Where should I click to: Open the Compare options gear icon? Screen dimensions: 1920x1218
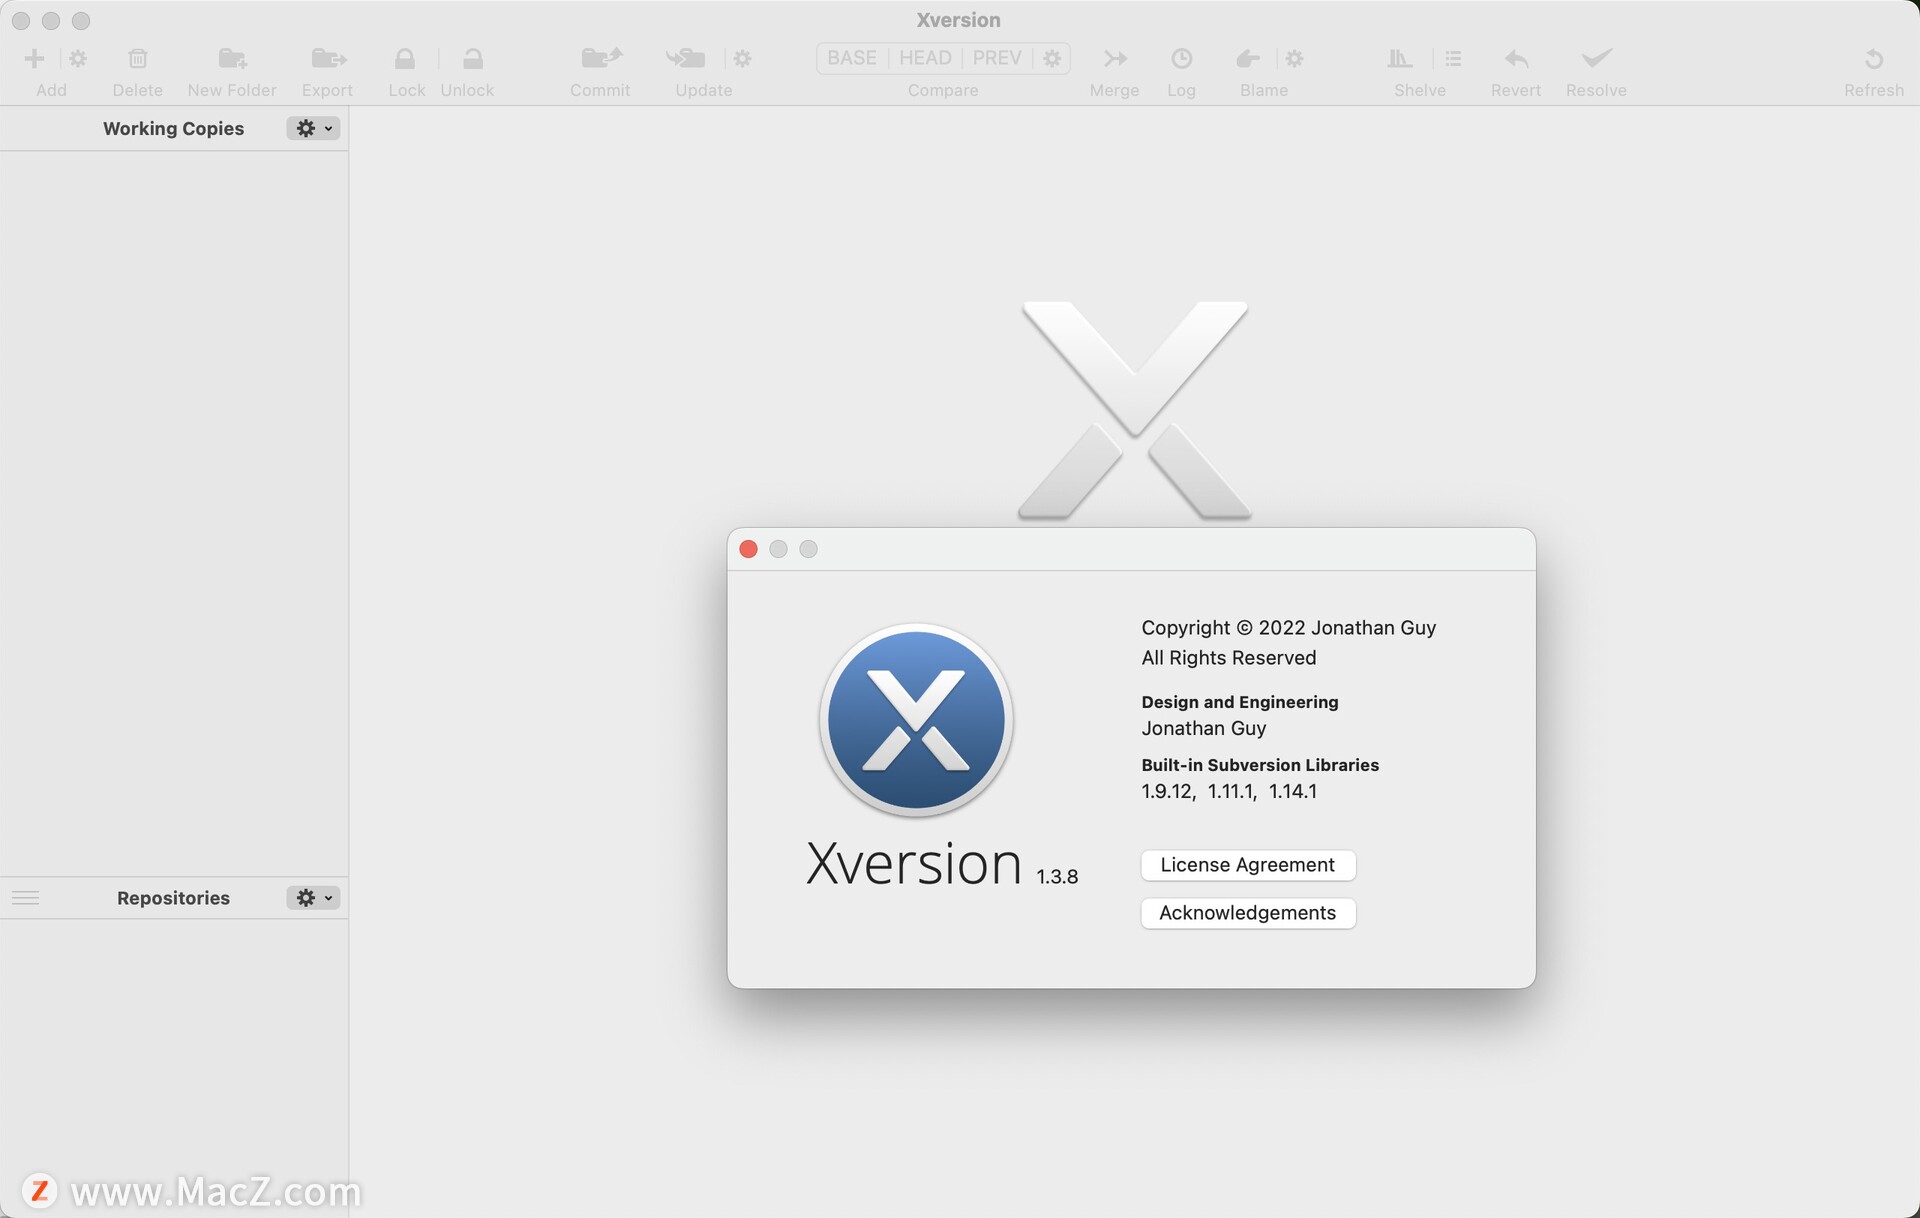(1052, 59)
